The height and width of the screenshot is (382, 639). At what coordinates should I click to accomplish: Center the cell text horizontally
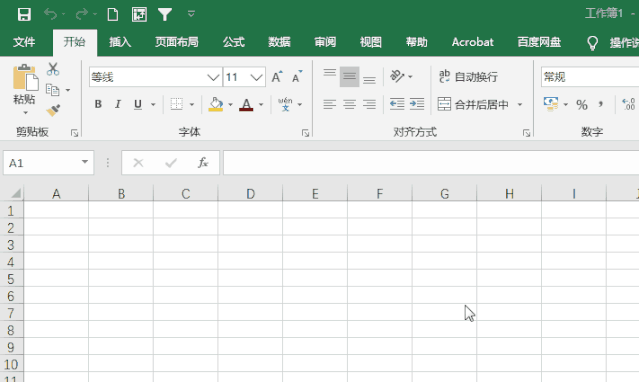point(349,104)
